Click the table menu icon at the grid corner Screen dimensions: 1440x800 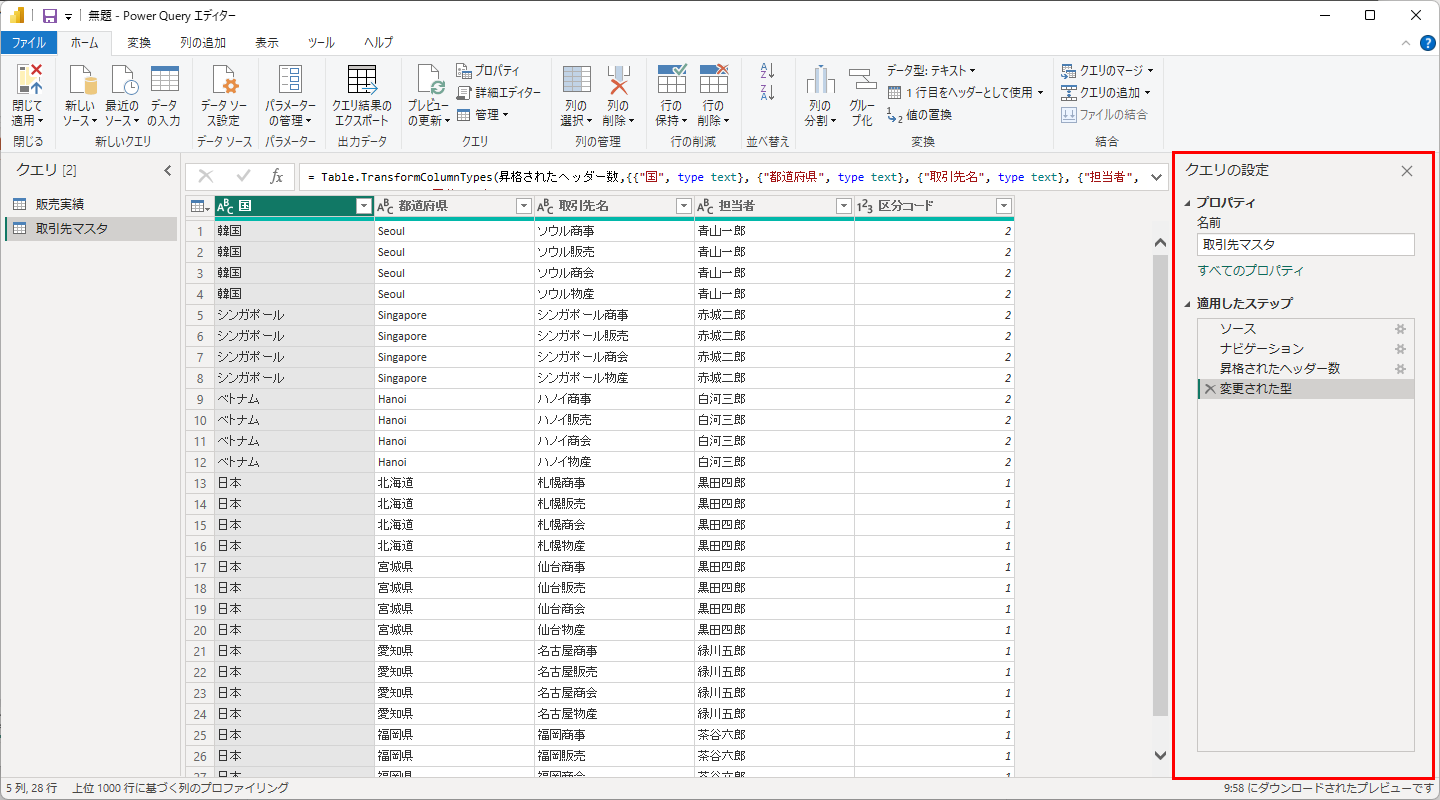199,206
